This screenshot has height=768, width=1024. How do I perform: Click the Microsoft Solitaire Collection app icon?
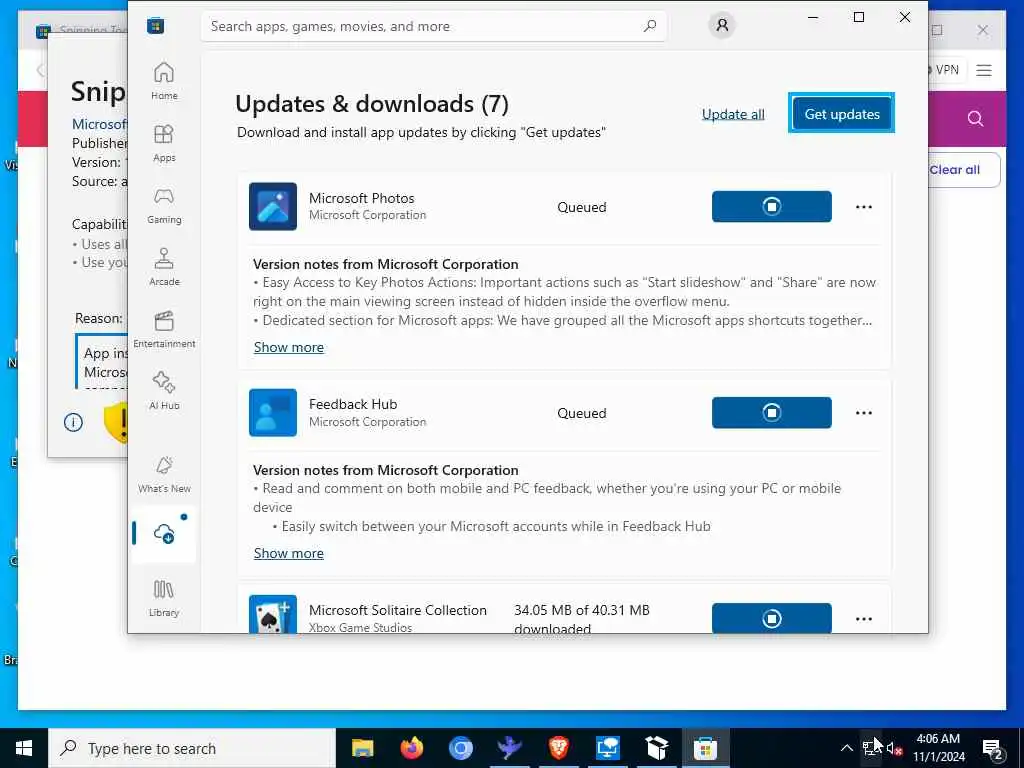point(273,614)
